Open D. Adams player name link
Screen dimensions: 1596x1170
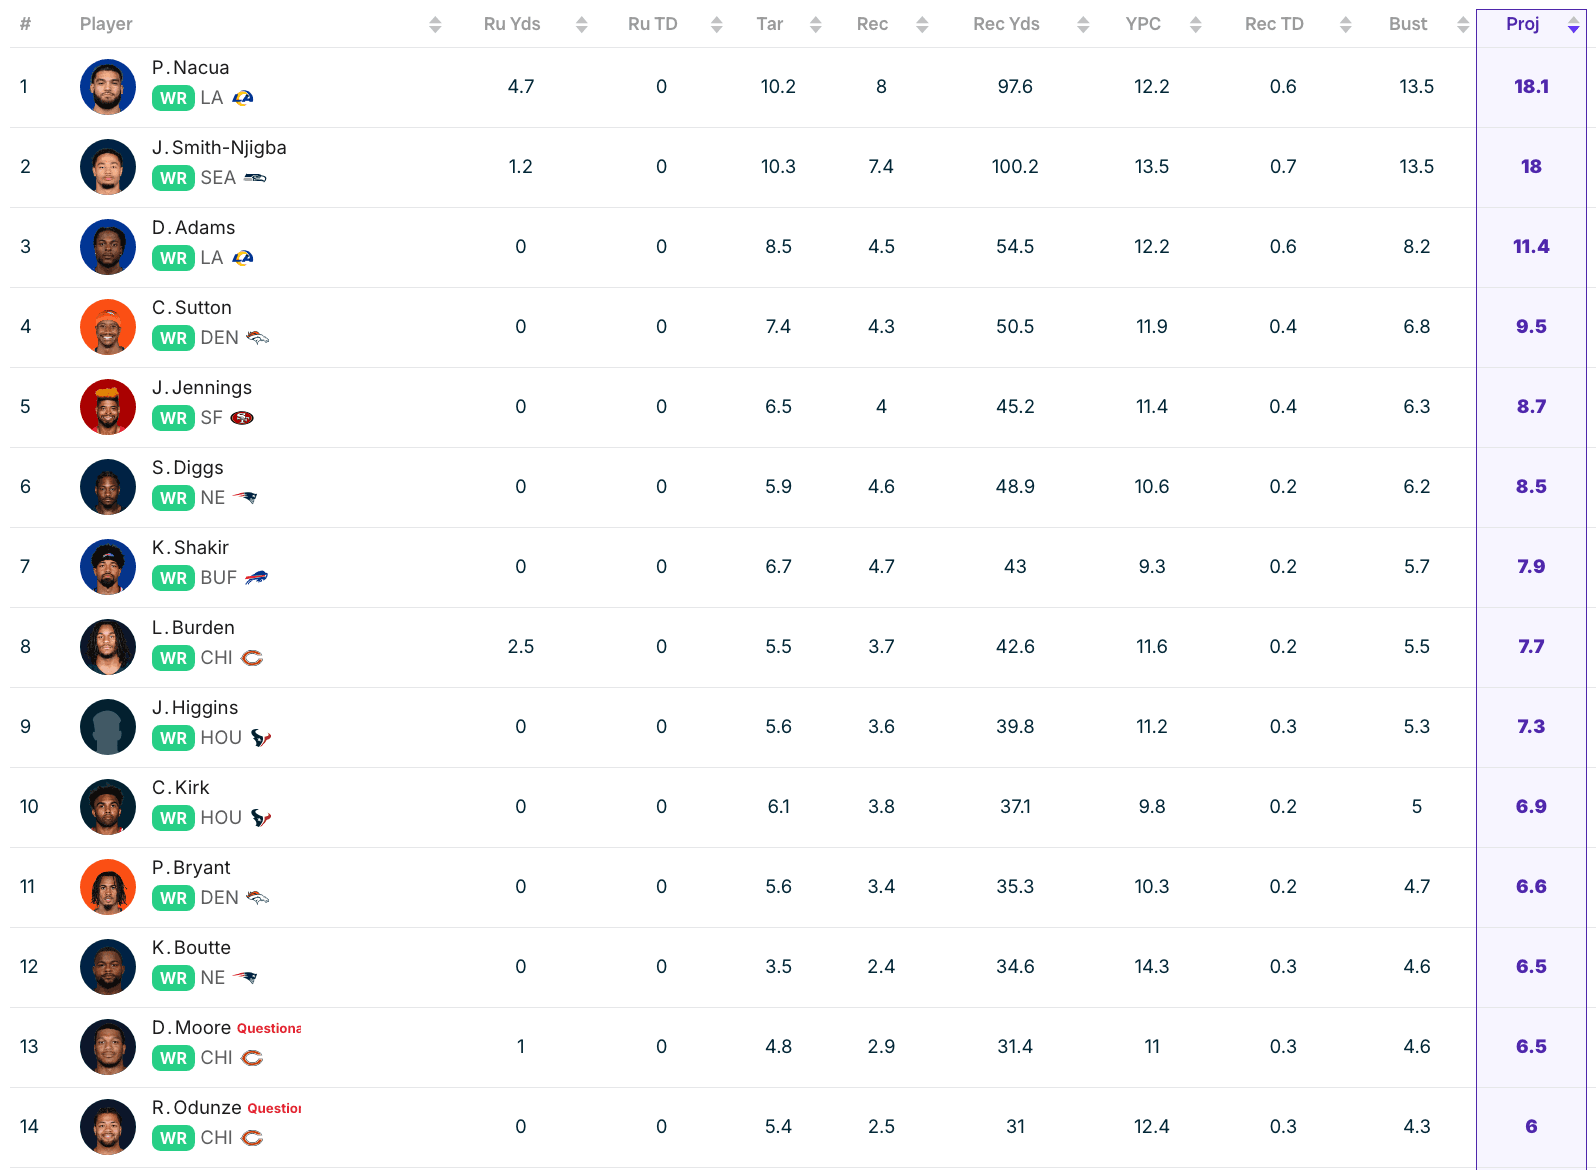click(194, 228)
